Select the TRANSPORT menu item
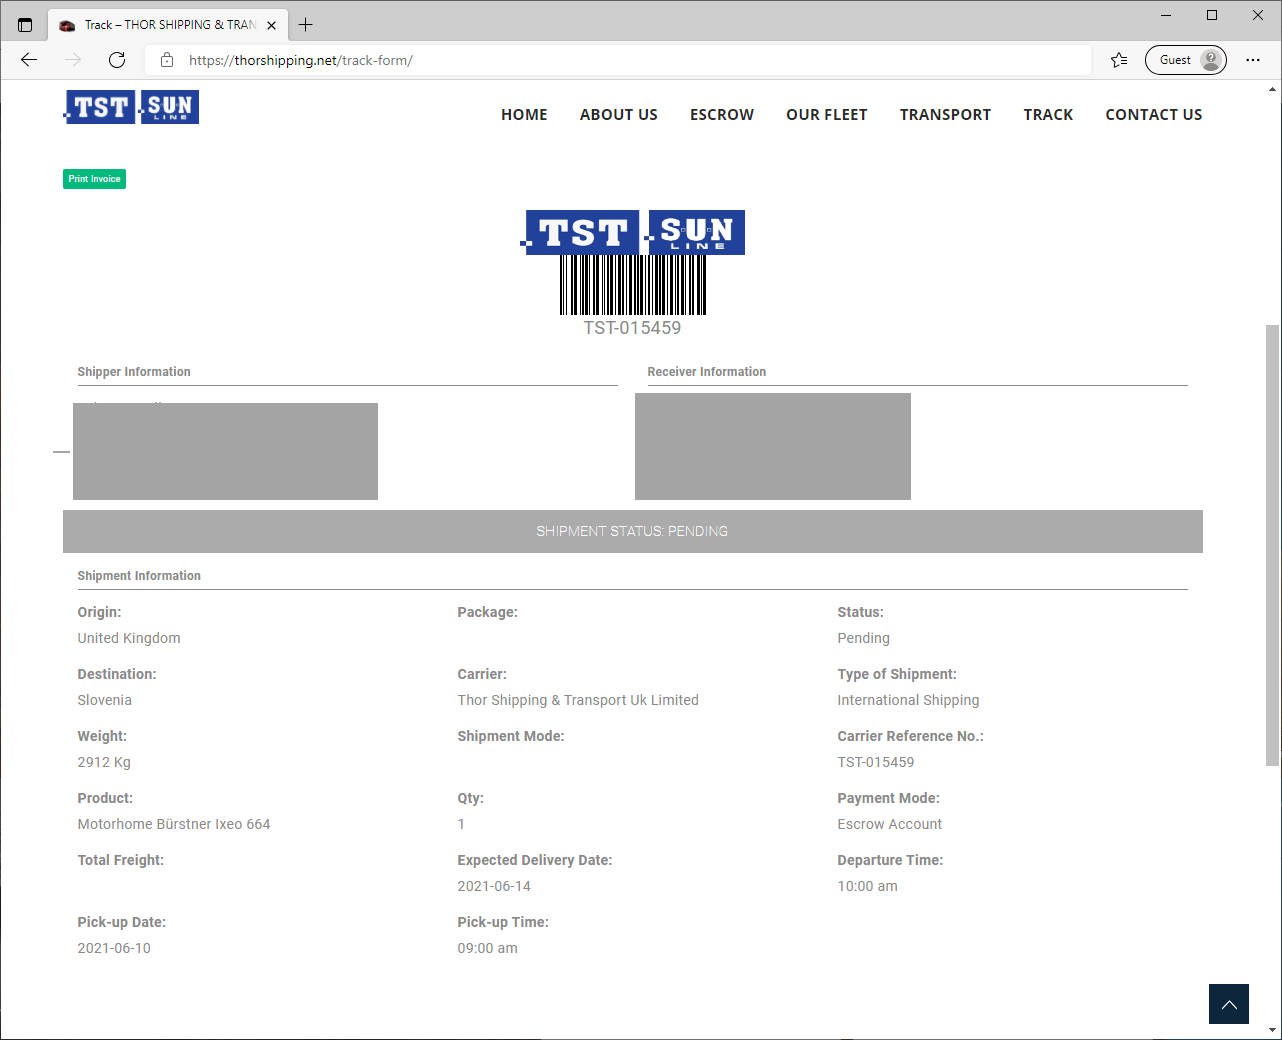 tap(945, 115)
